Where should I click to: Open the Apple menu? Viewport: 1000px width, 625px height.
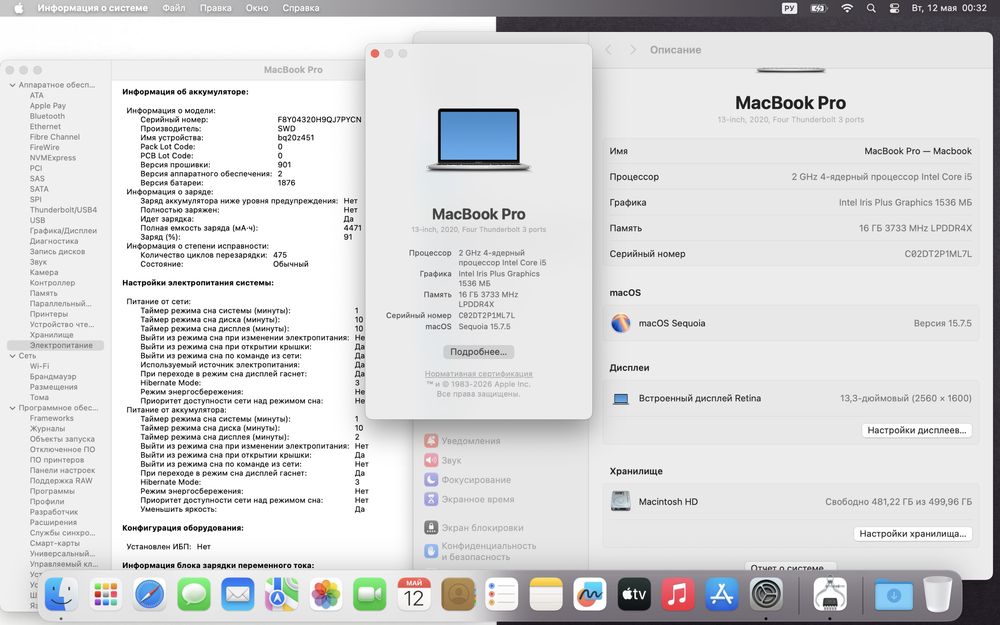pyautogui.click(x=18, y=8)
